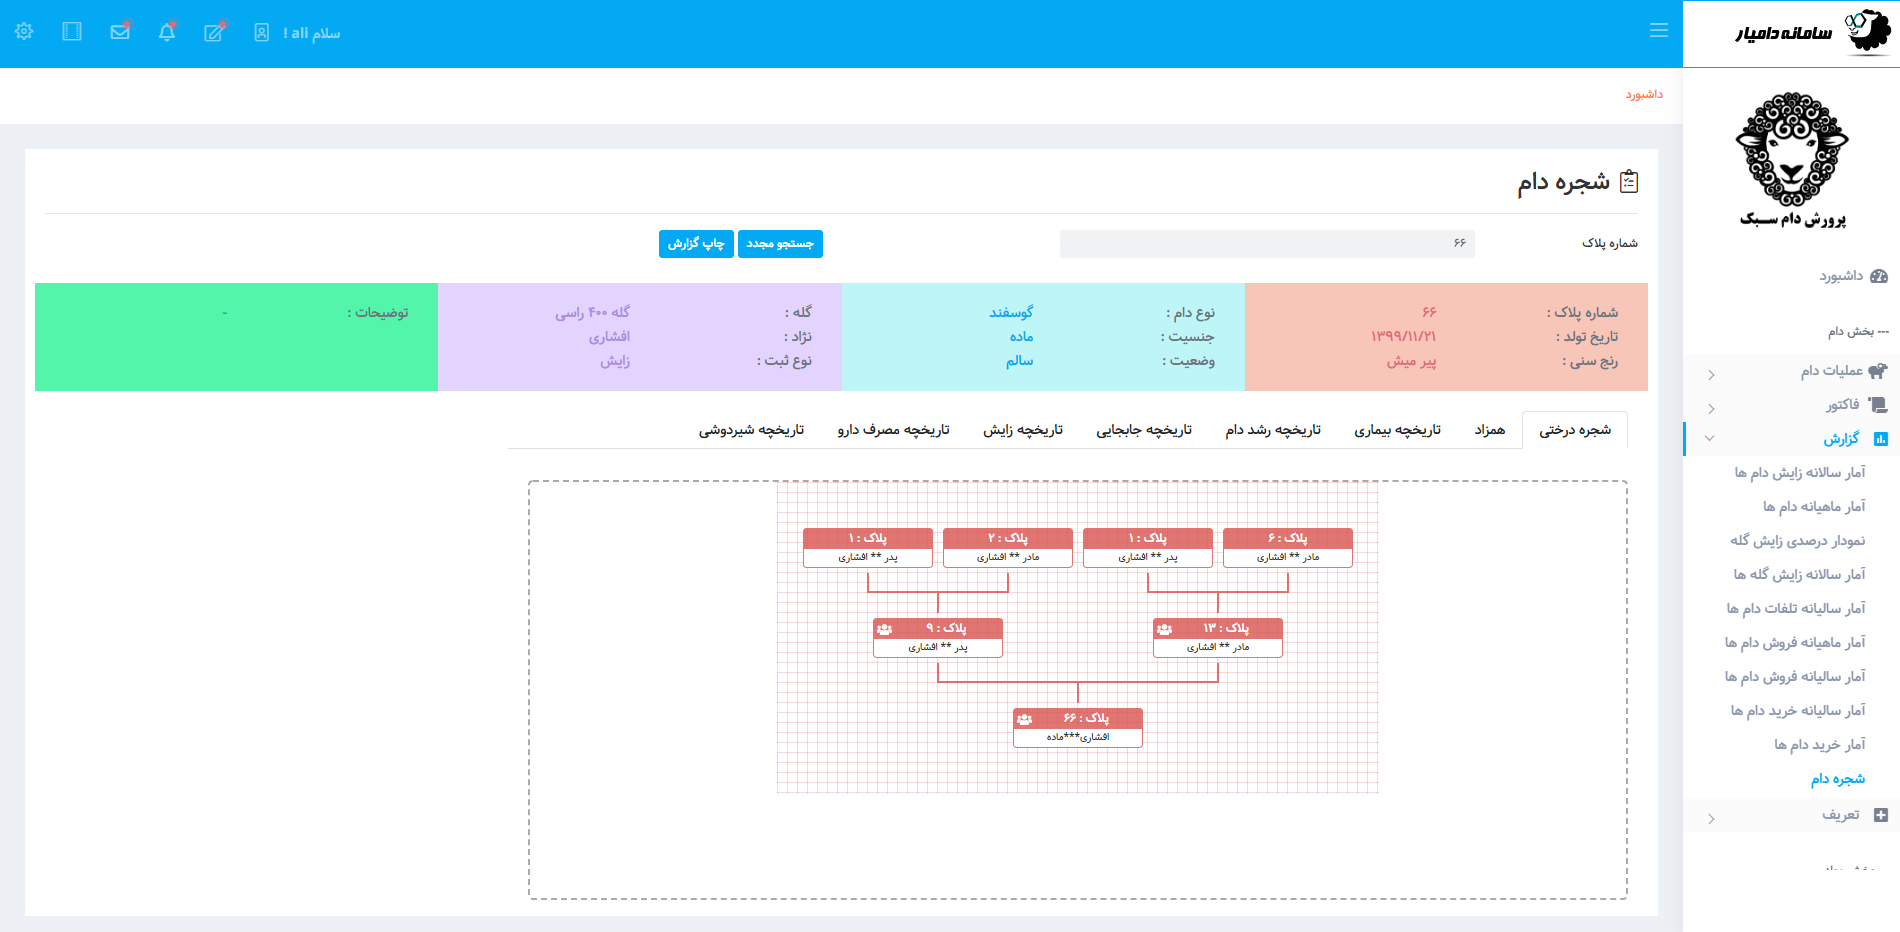
Task: Select the همزاد tab
Action: tap(1489, 430)
